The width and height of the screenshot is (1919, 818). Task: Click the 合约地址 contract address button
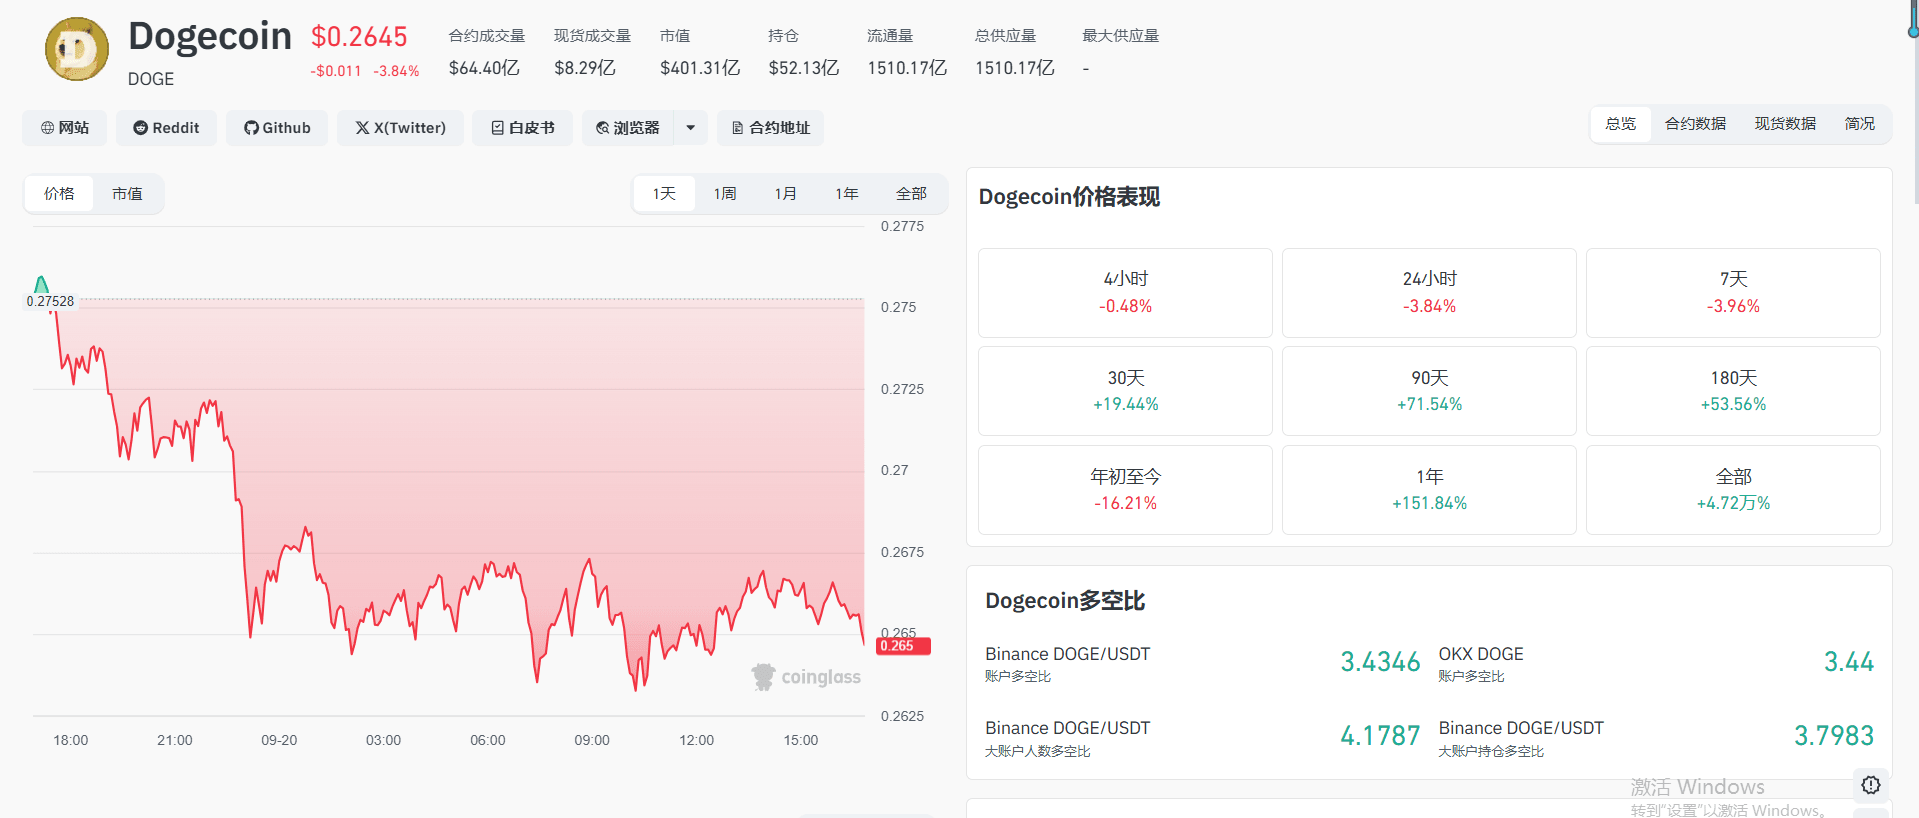(x=770, y=128)
